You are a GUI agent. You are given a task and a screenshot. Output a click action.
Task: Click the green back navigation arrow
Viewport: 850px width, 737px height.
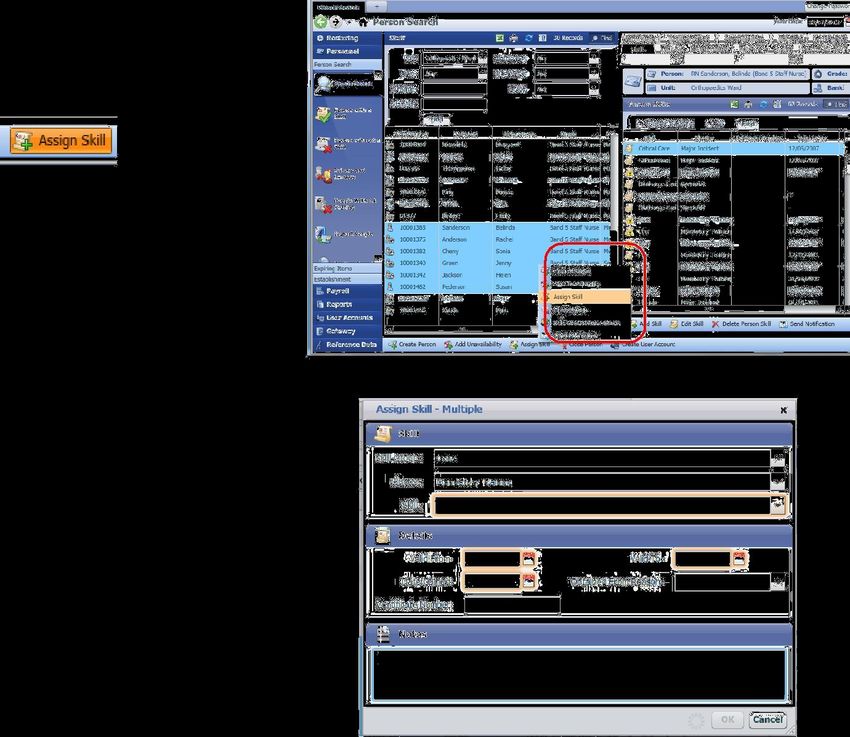(321, 21)
